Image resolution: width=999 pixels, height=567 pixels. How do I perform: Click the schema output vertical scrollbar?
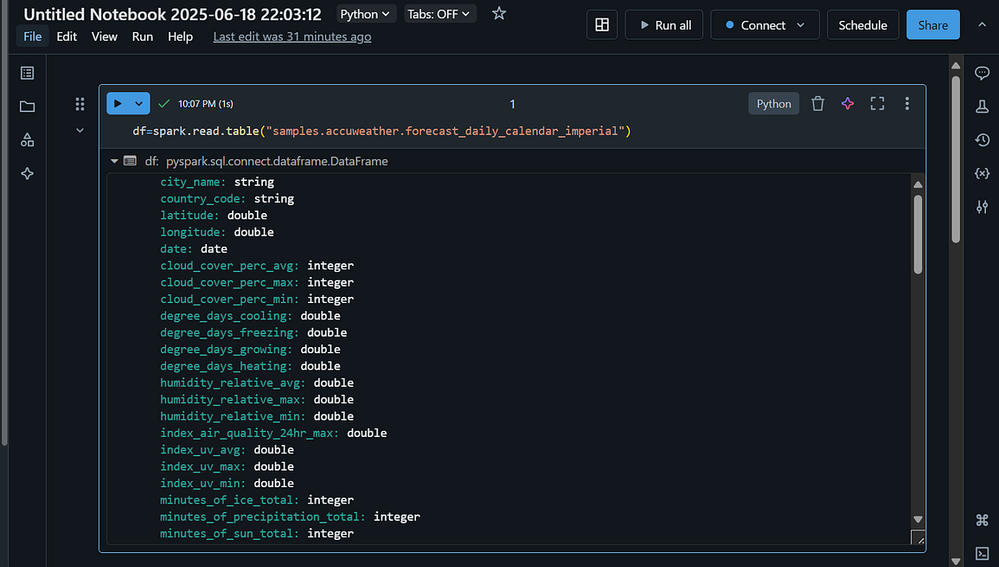click(x=917, y=235)
